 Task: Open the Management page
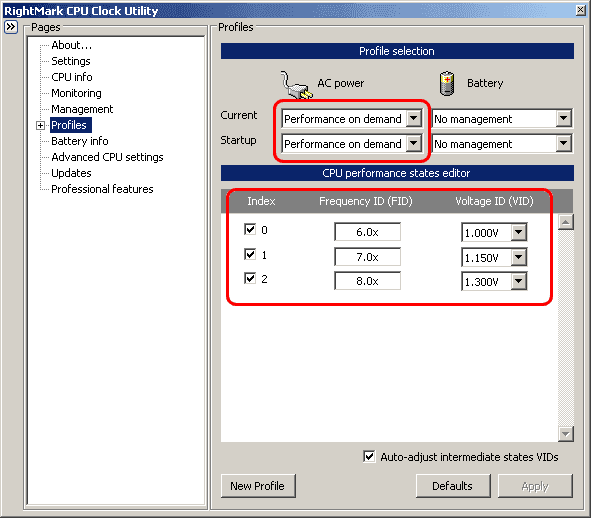tap(82, 109)
